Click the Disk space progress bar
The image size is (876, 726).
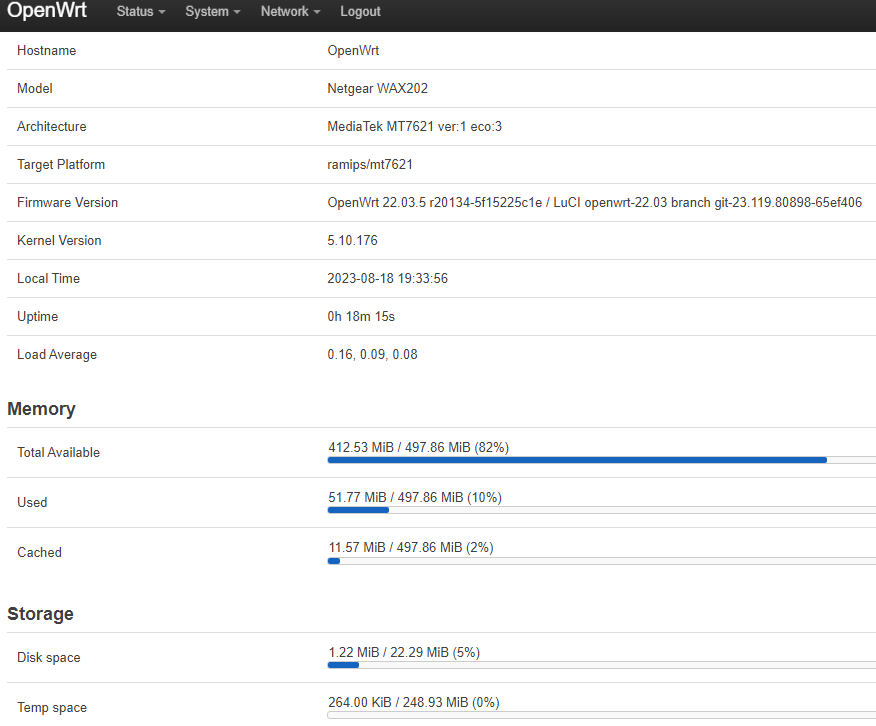point(602,665)
